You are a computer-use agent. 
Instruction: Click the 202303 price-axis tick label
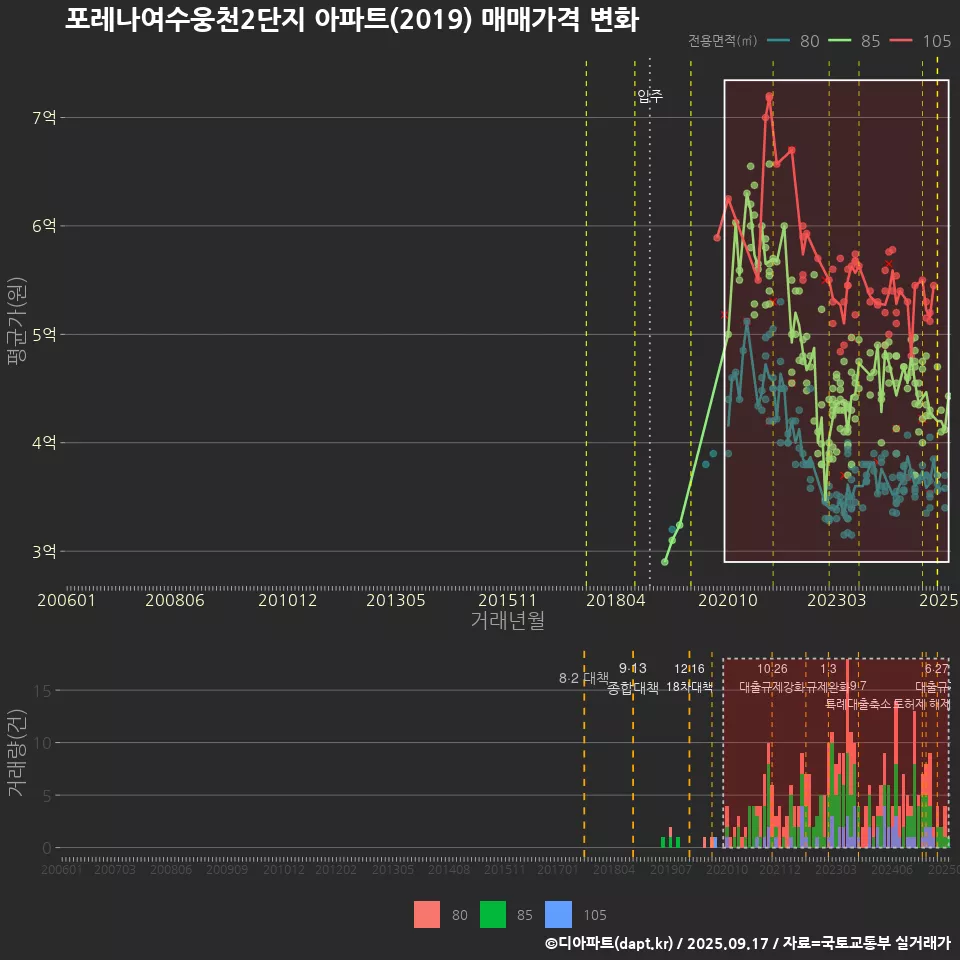point(836,600)
